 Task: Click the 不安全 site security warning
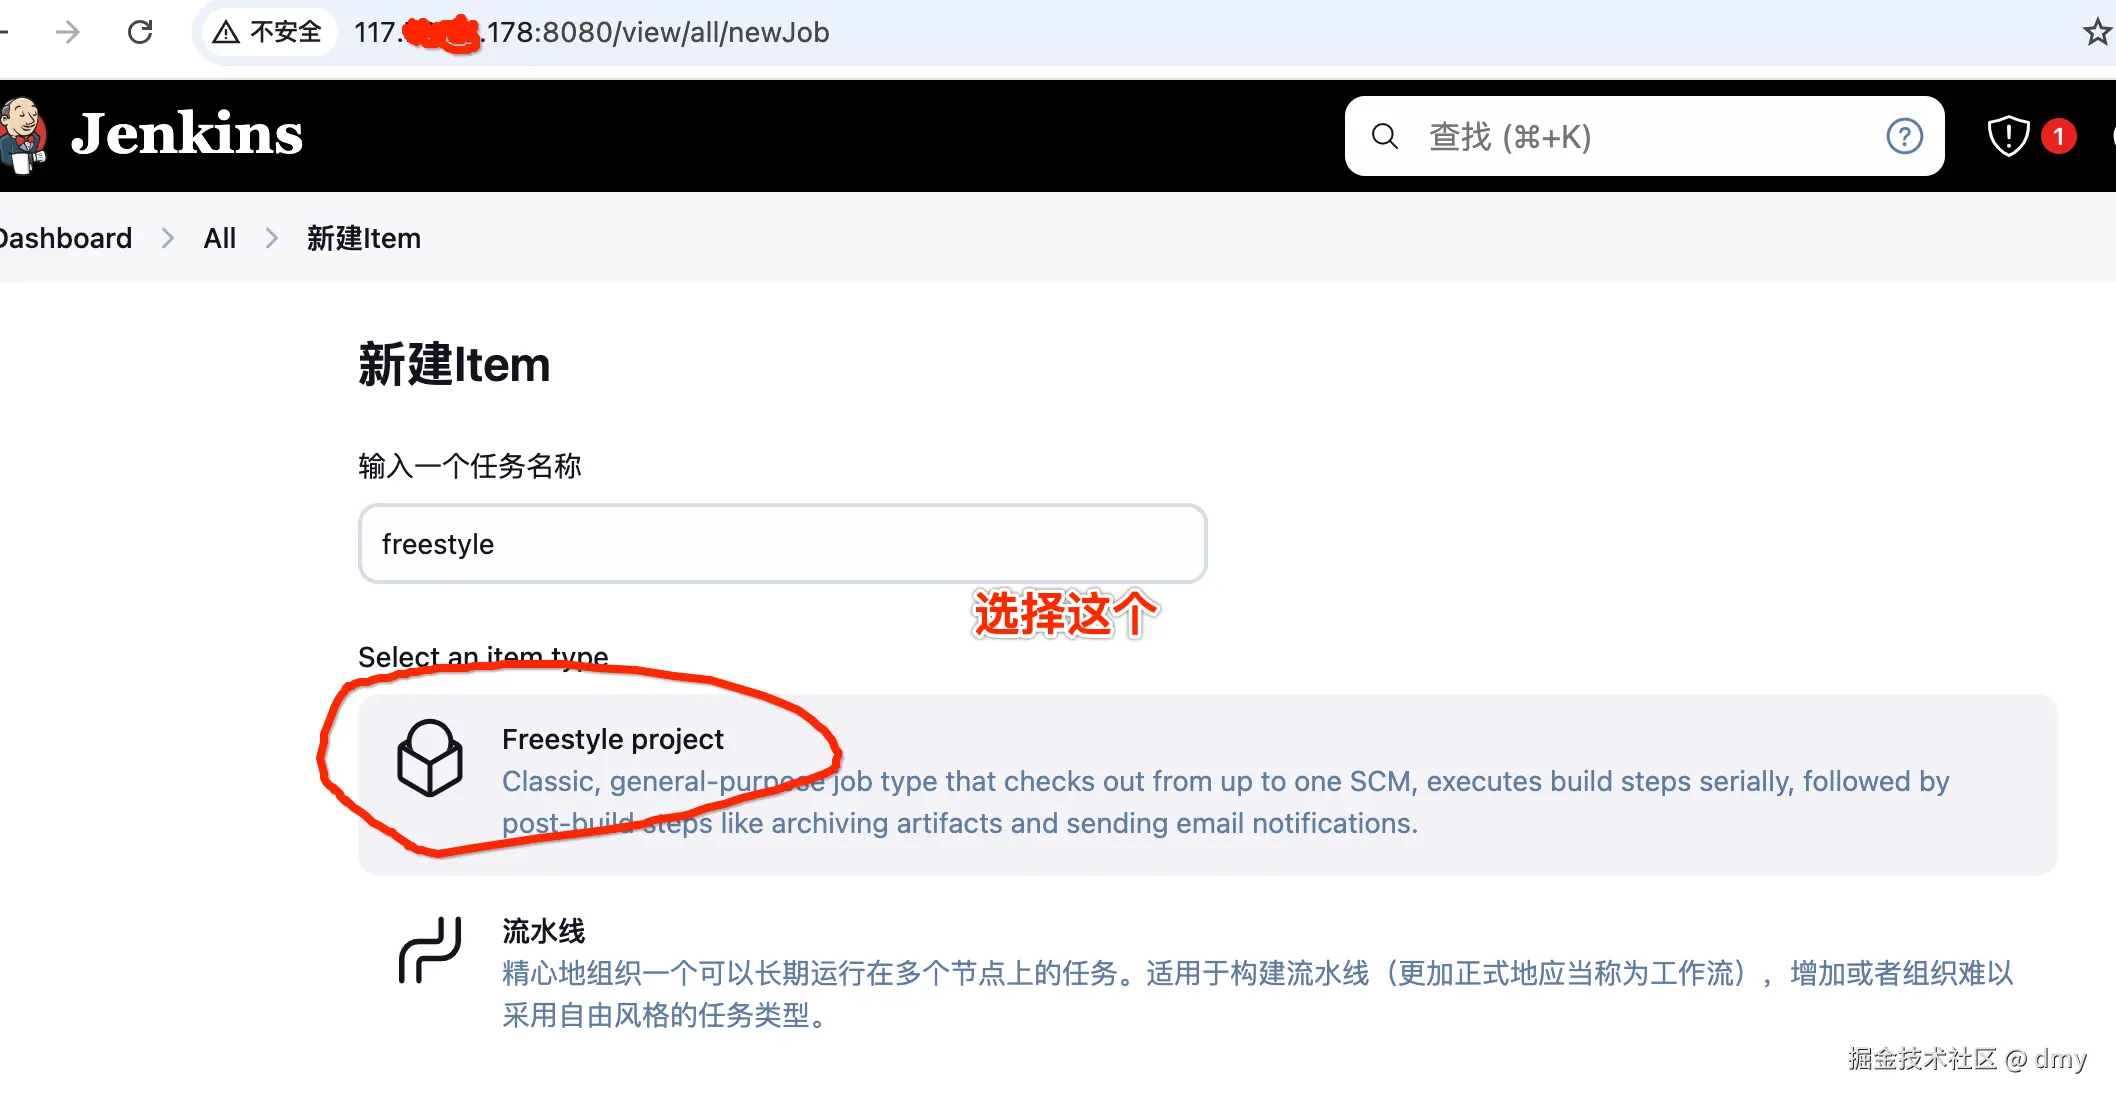point(268,32)
